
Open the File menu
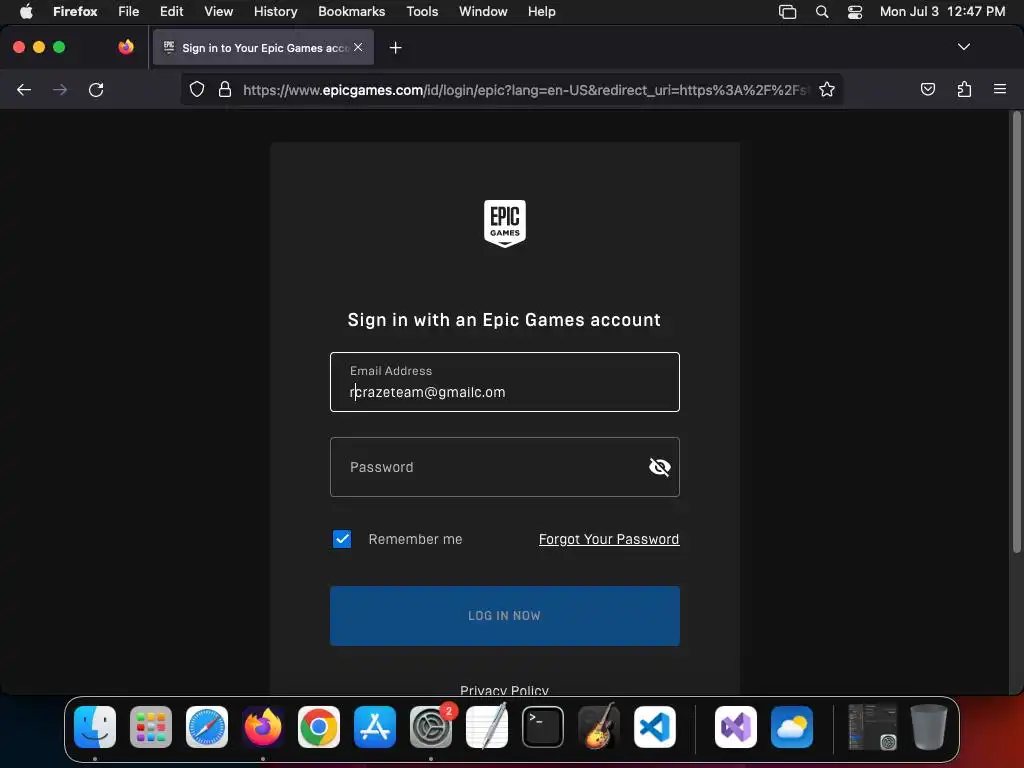point(129,11)
